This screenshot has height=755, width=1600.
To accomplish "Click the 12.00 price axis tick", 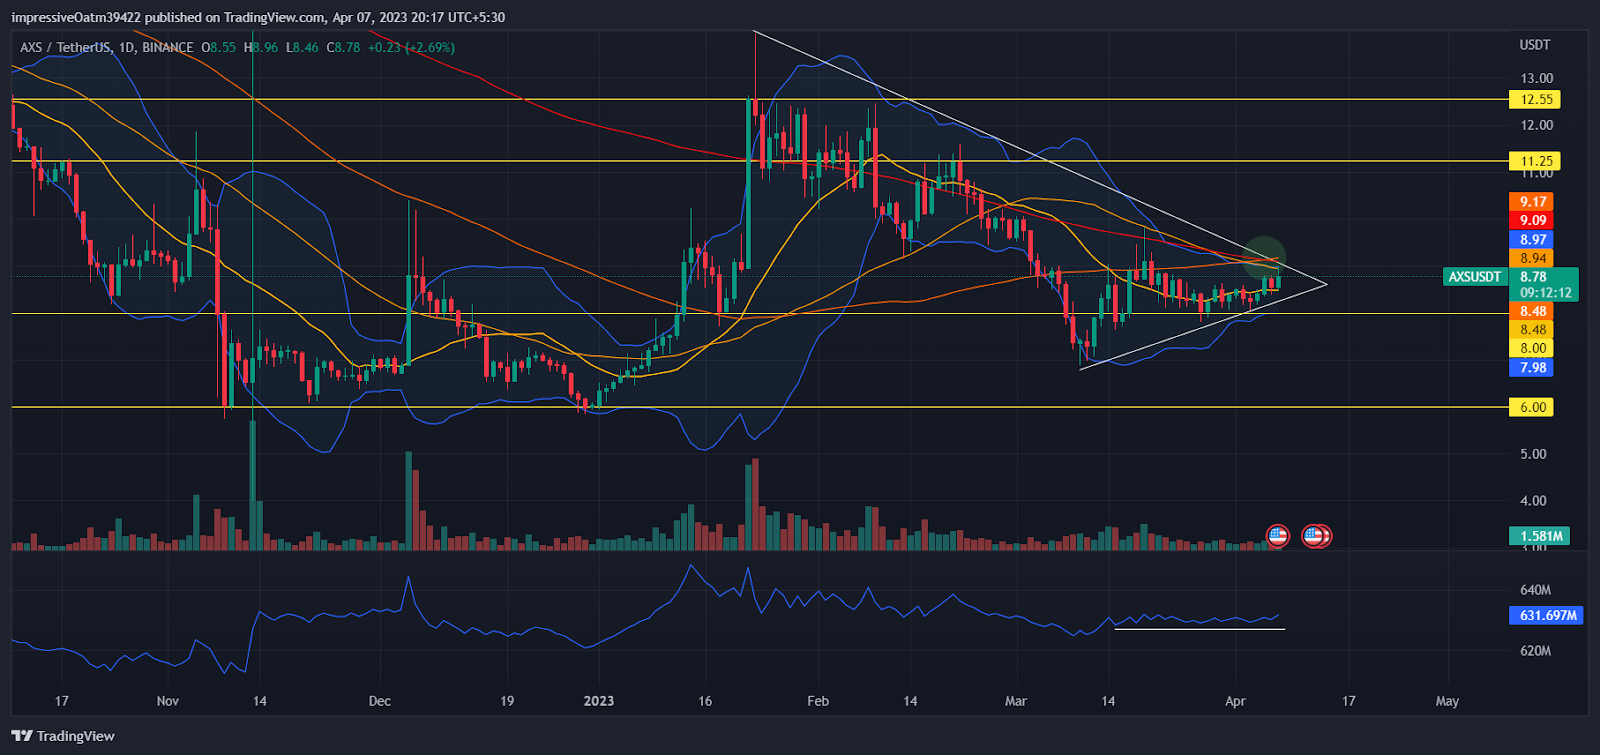I will tap(1537, 125).
